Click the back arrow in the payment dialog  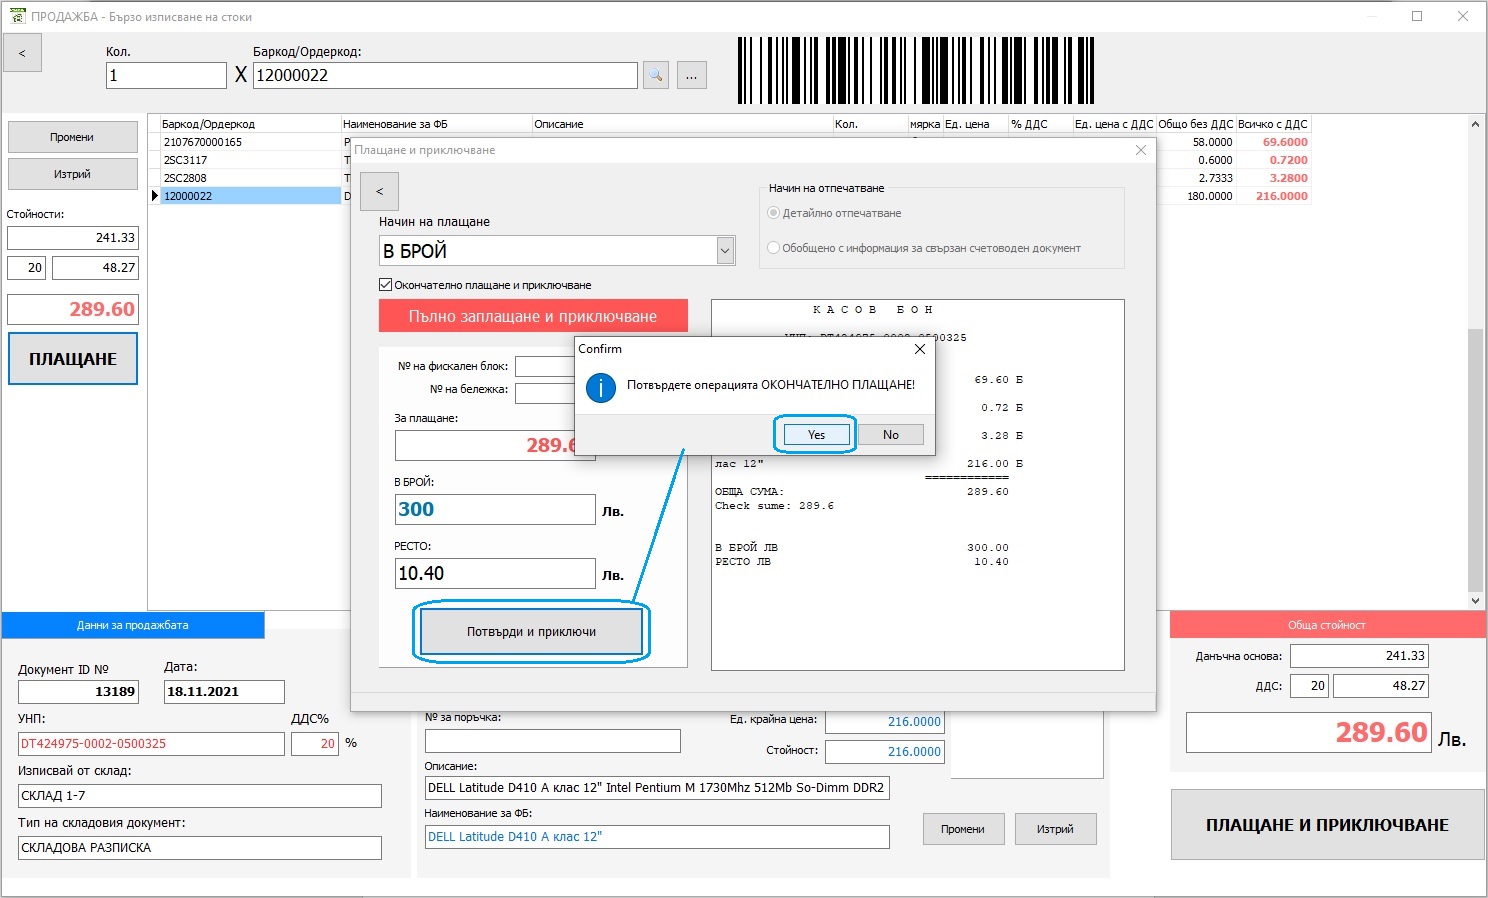coord(379,191)
